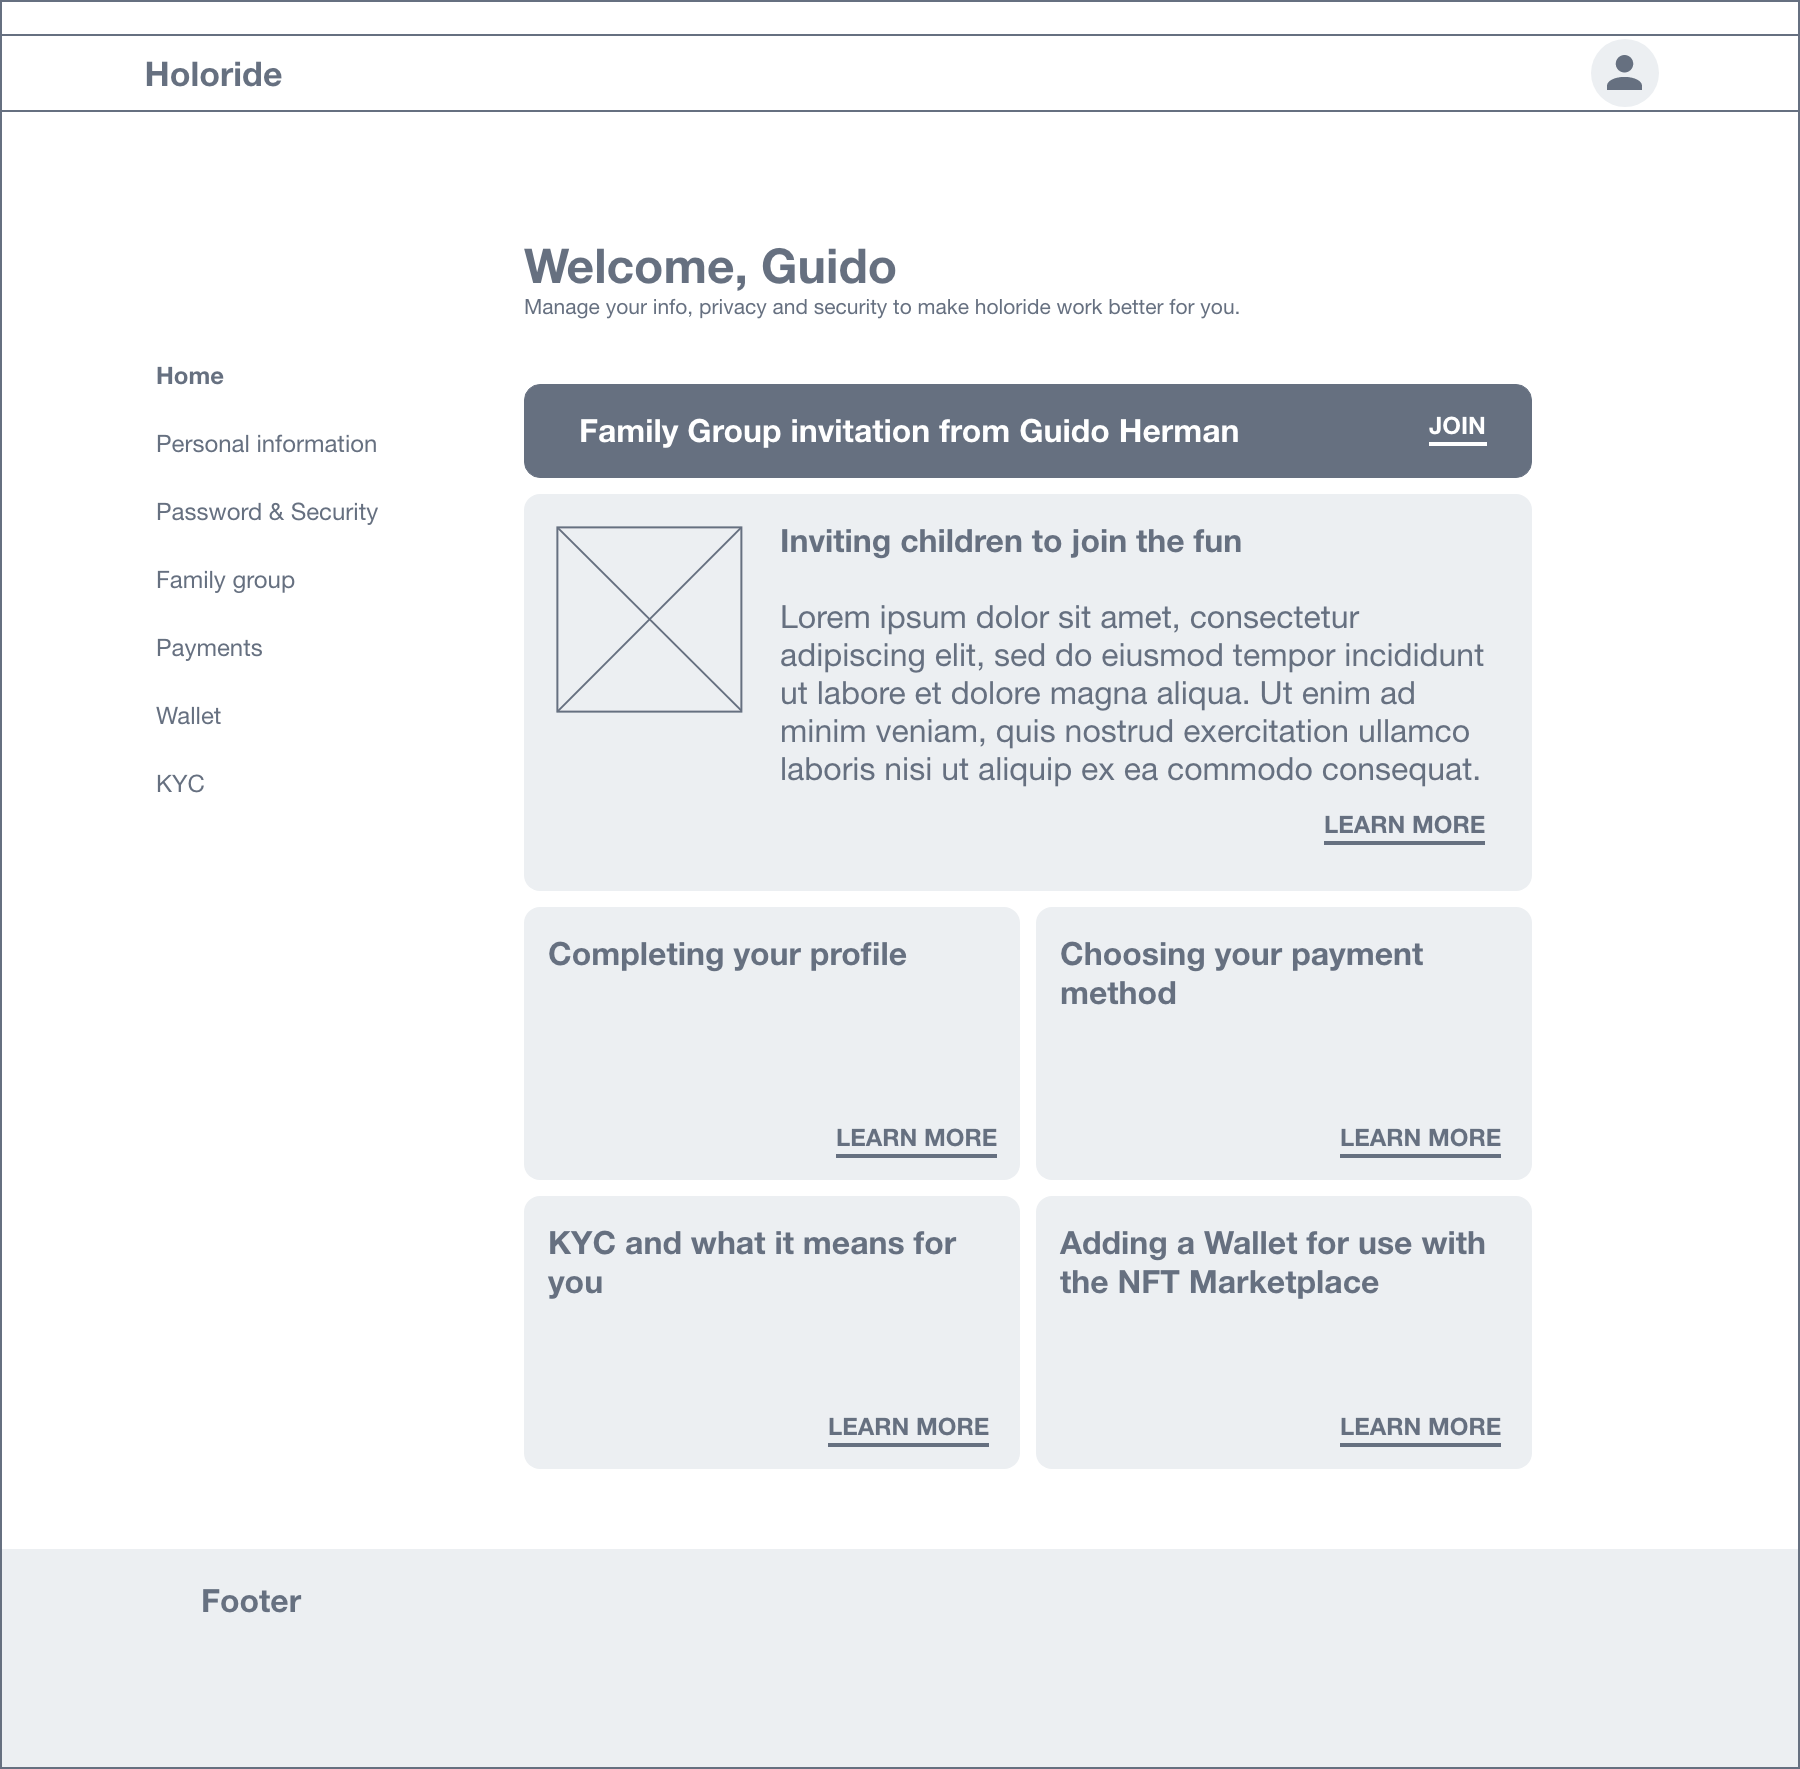Click the Footer text

[251, 1601]
